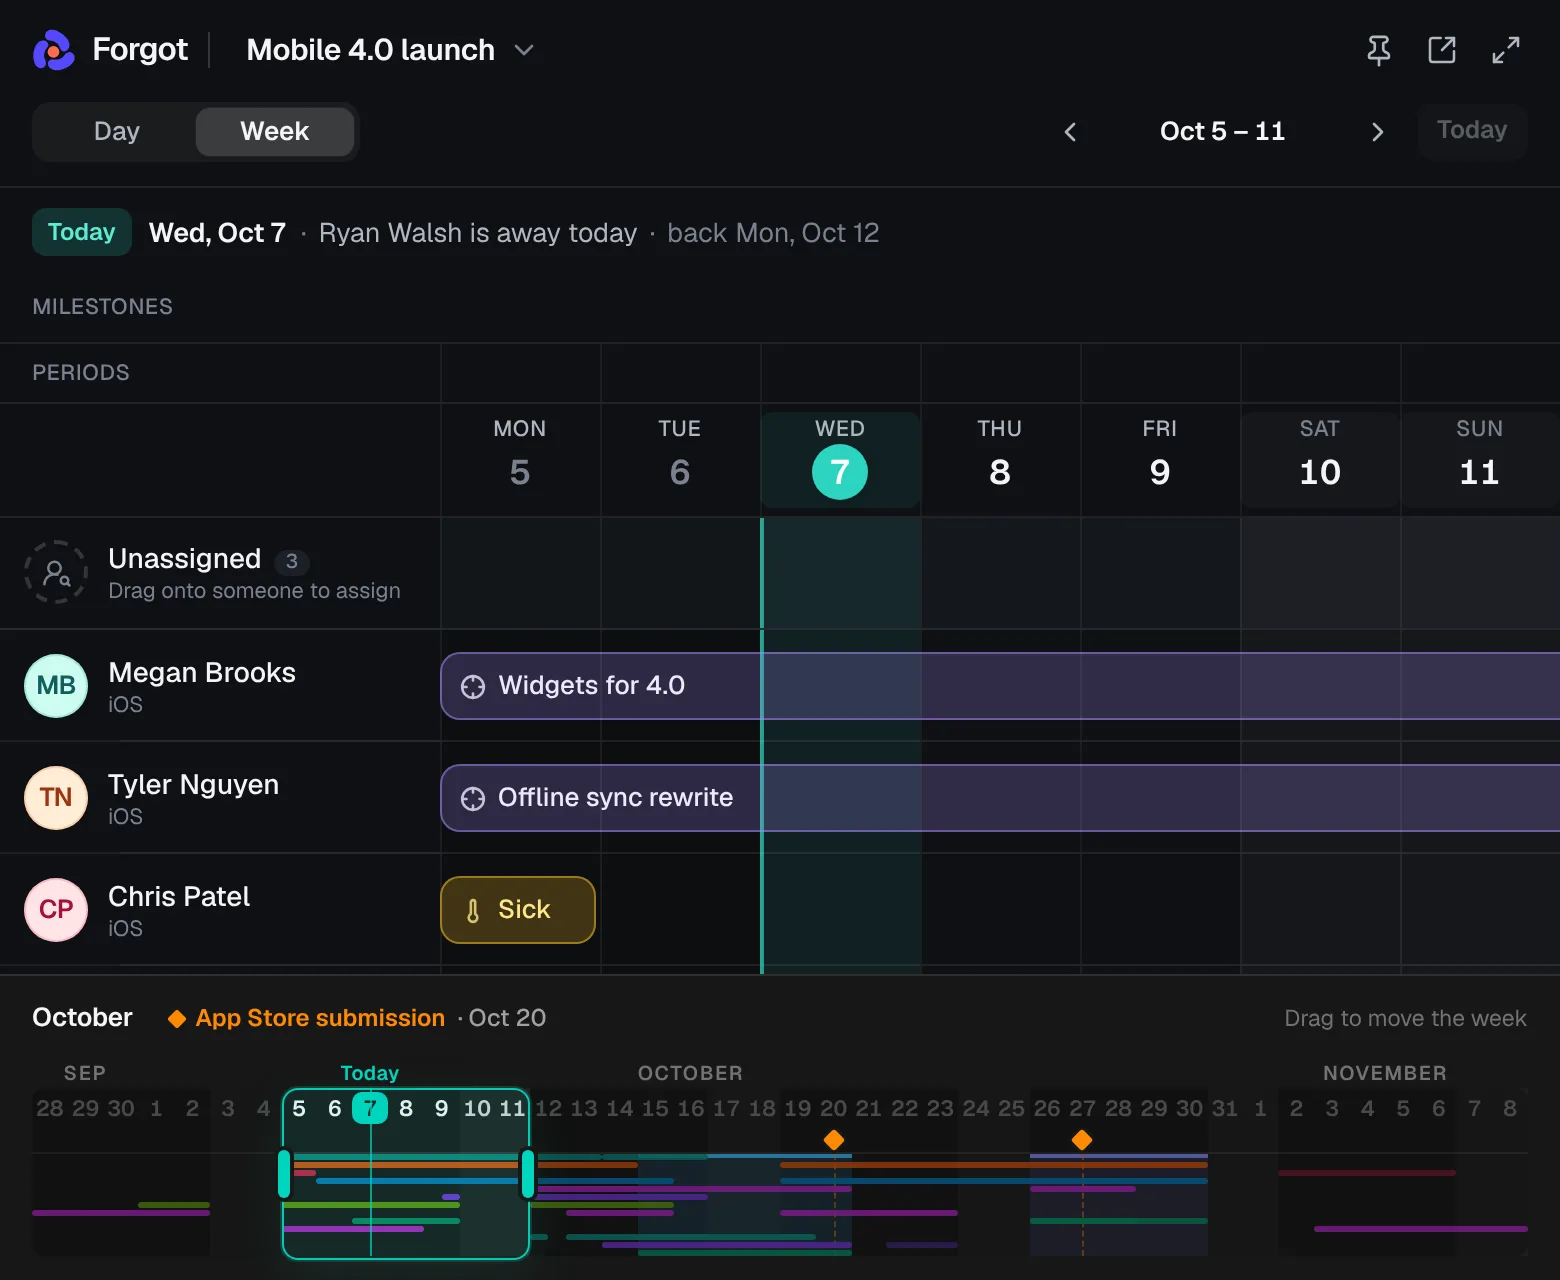Pin the view with the pin icon
The height and width of the screenshot is (1280, 1560).
pyautogui.click(x=1379, y=50)
